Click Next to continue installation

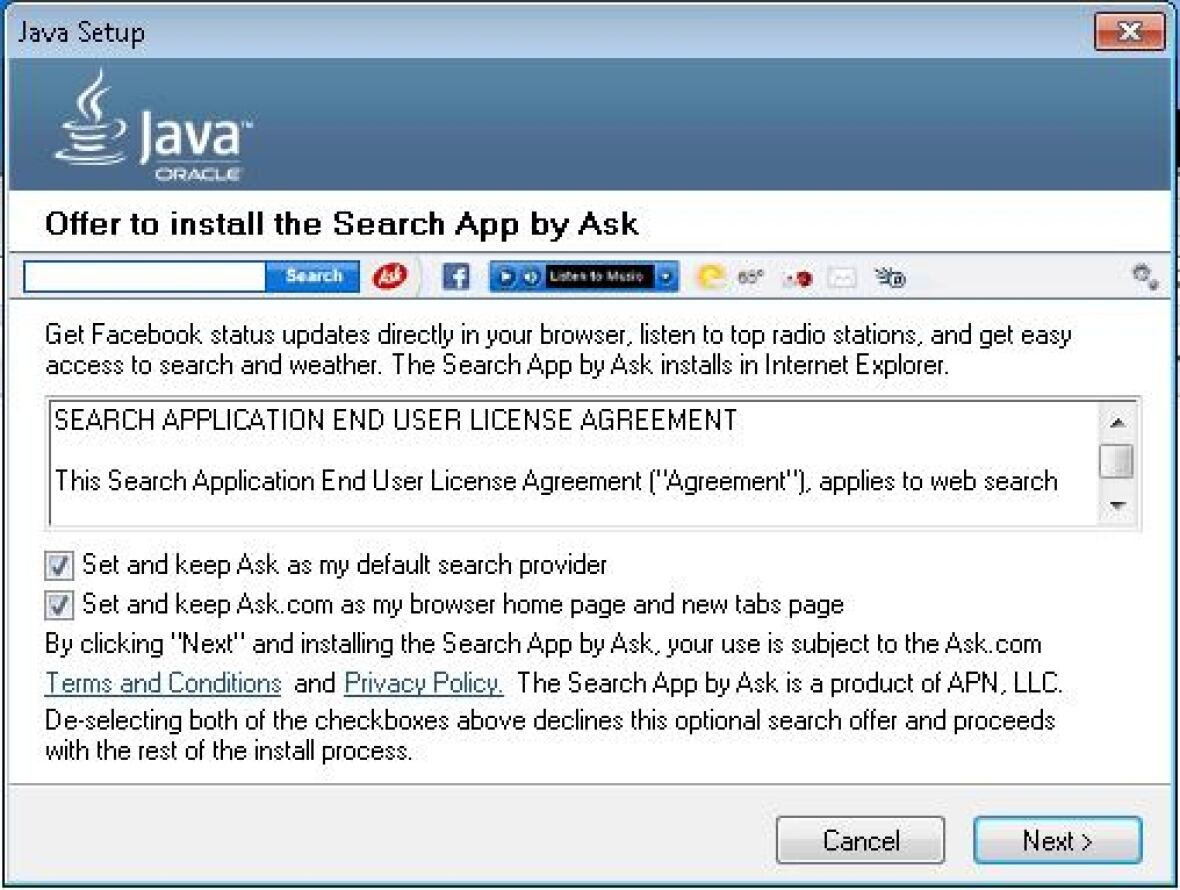[1057, 841]
